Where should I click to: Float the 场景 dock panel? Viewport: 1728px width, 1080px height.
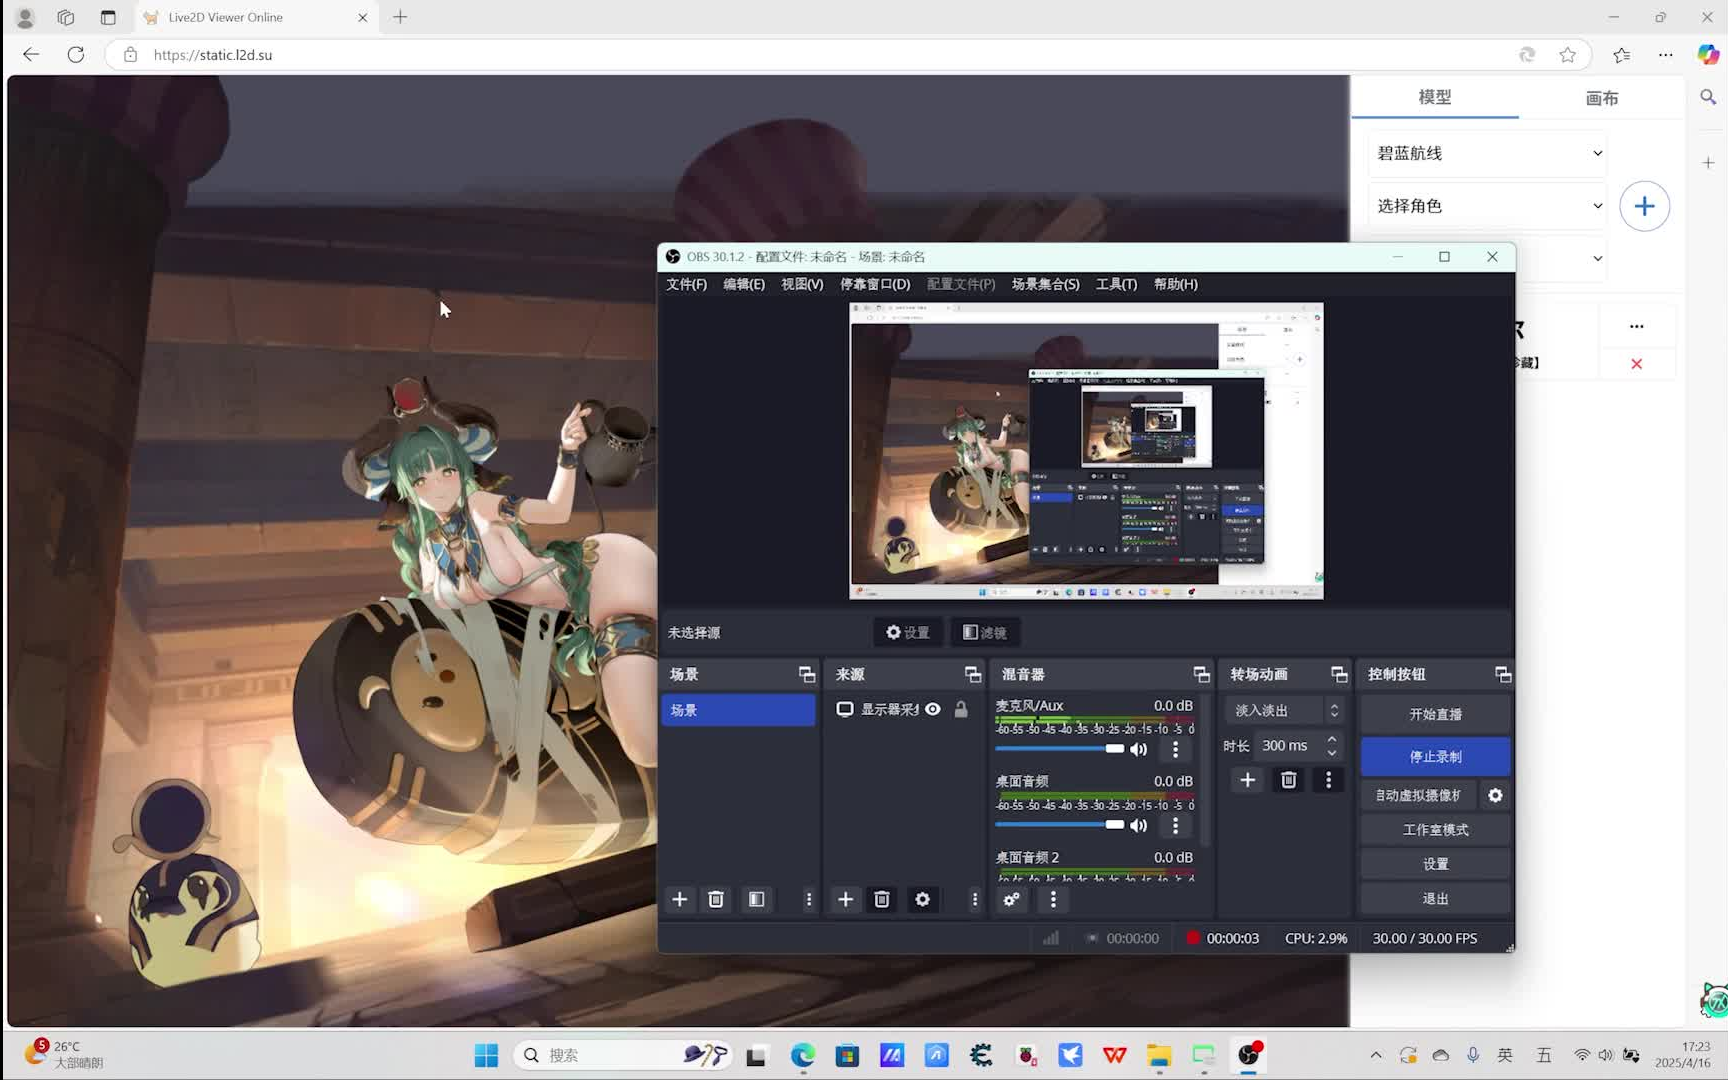click(807, 674)
